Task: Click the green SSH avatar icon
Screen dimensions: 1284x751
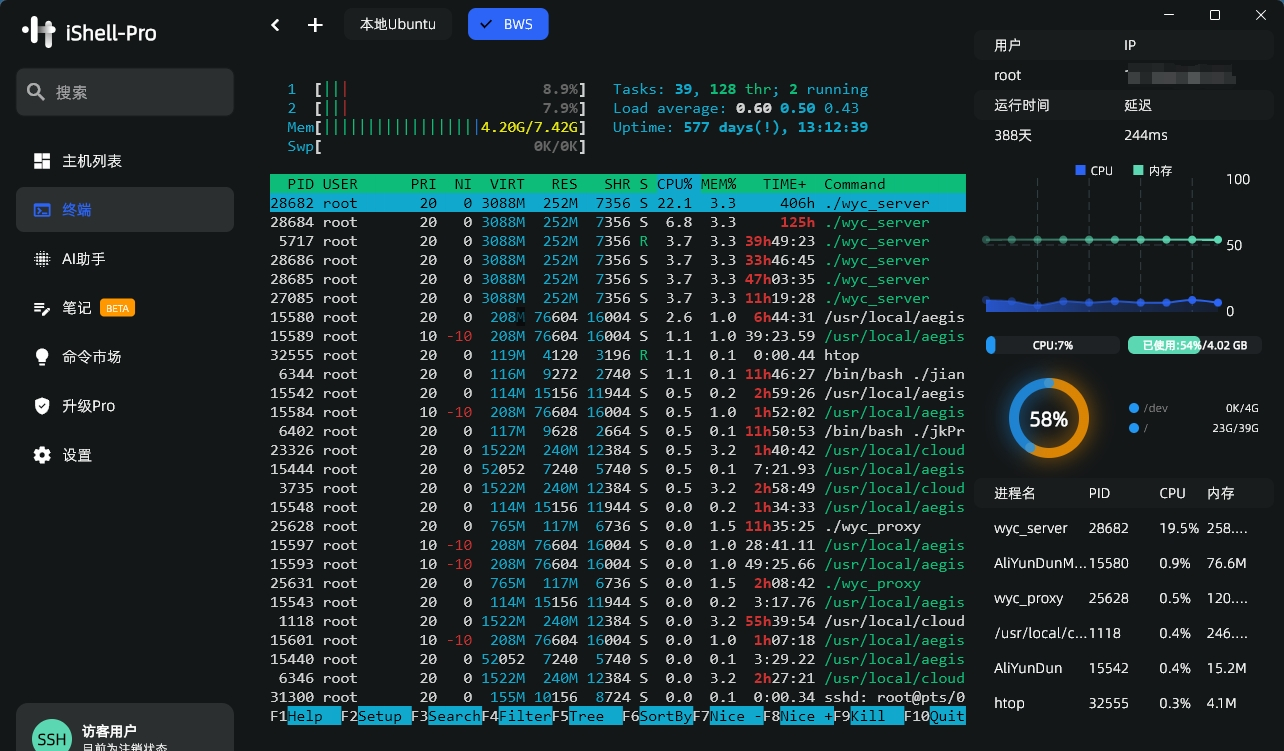Action: point(51,738)
